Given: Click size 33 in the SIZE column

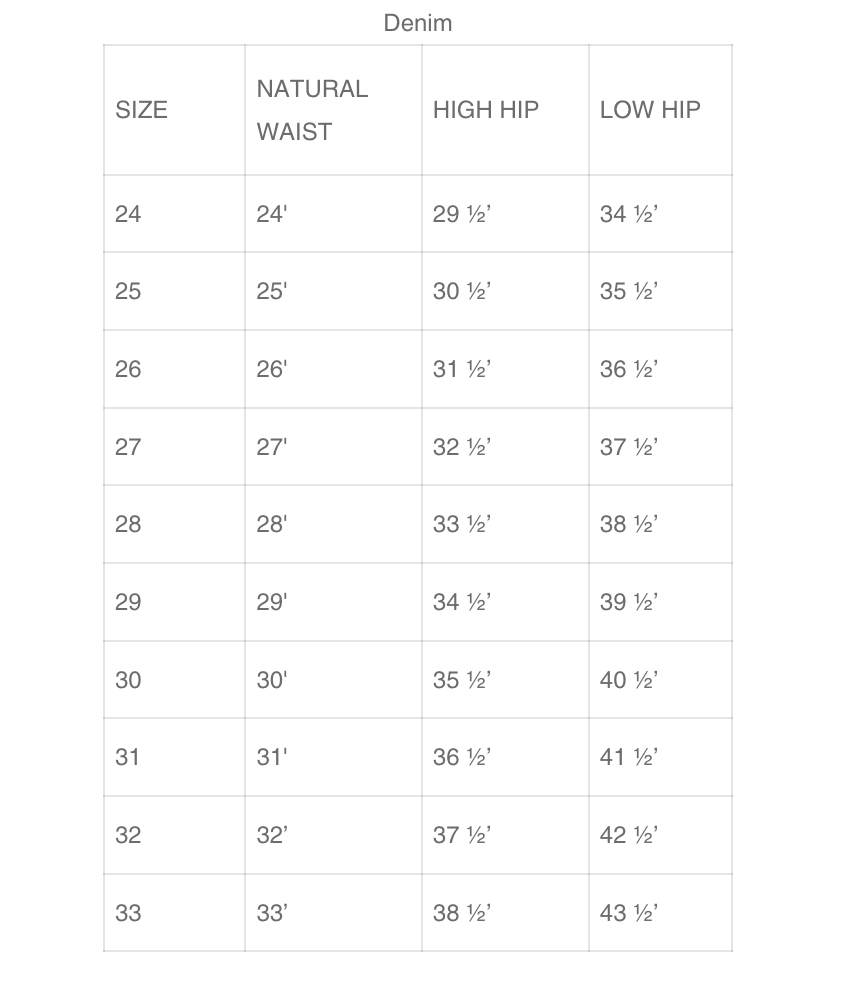Looking at the screenshot, I should [128, 913].
